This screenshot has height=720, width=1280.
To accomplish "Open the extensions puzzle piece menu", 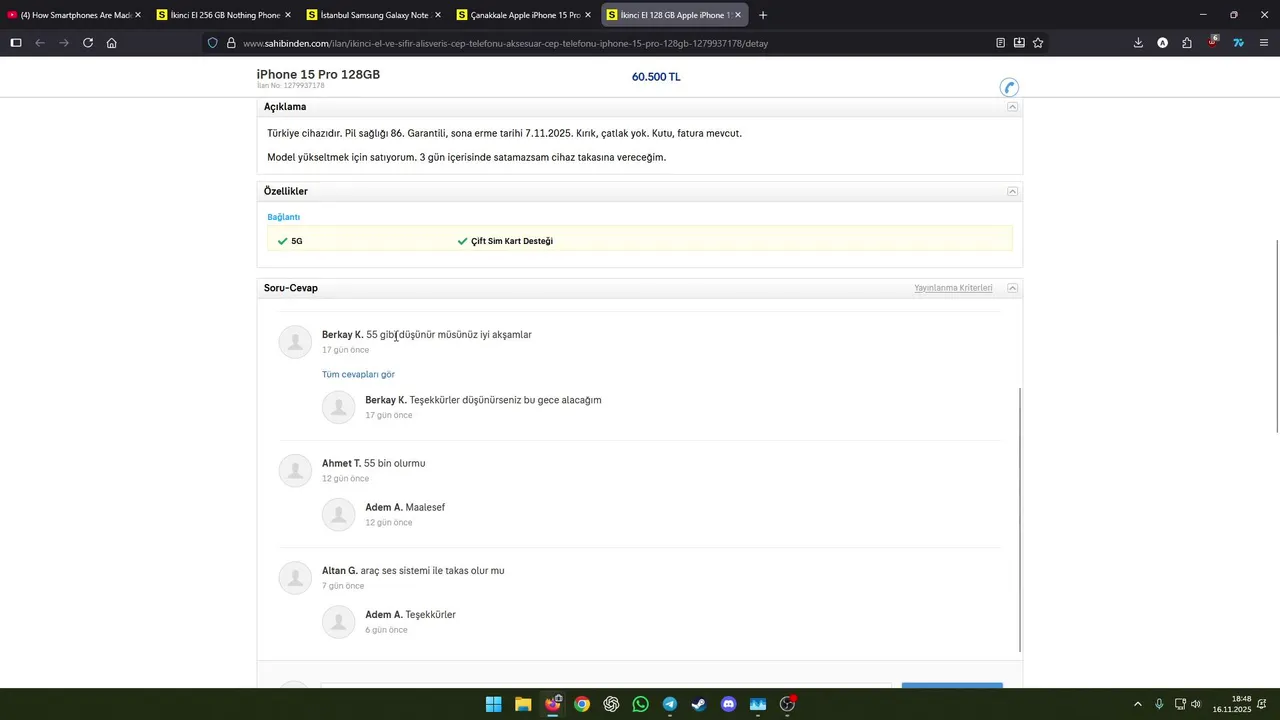I will point(1187,43).
